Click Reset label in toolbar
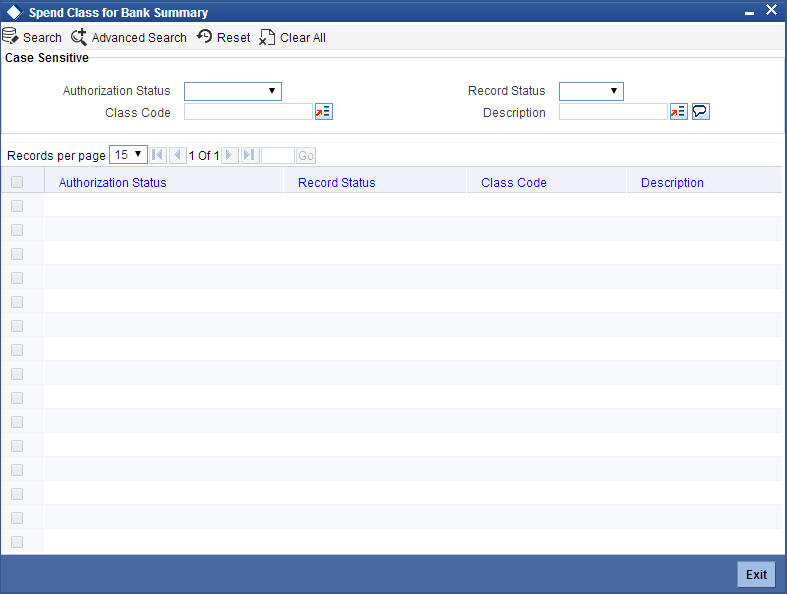The width and height of the screenshot is (787, 594). pos(233,38)
